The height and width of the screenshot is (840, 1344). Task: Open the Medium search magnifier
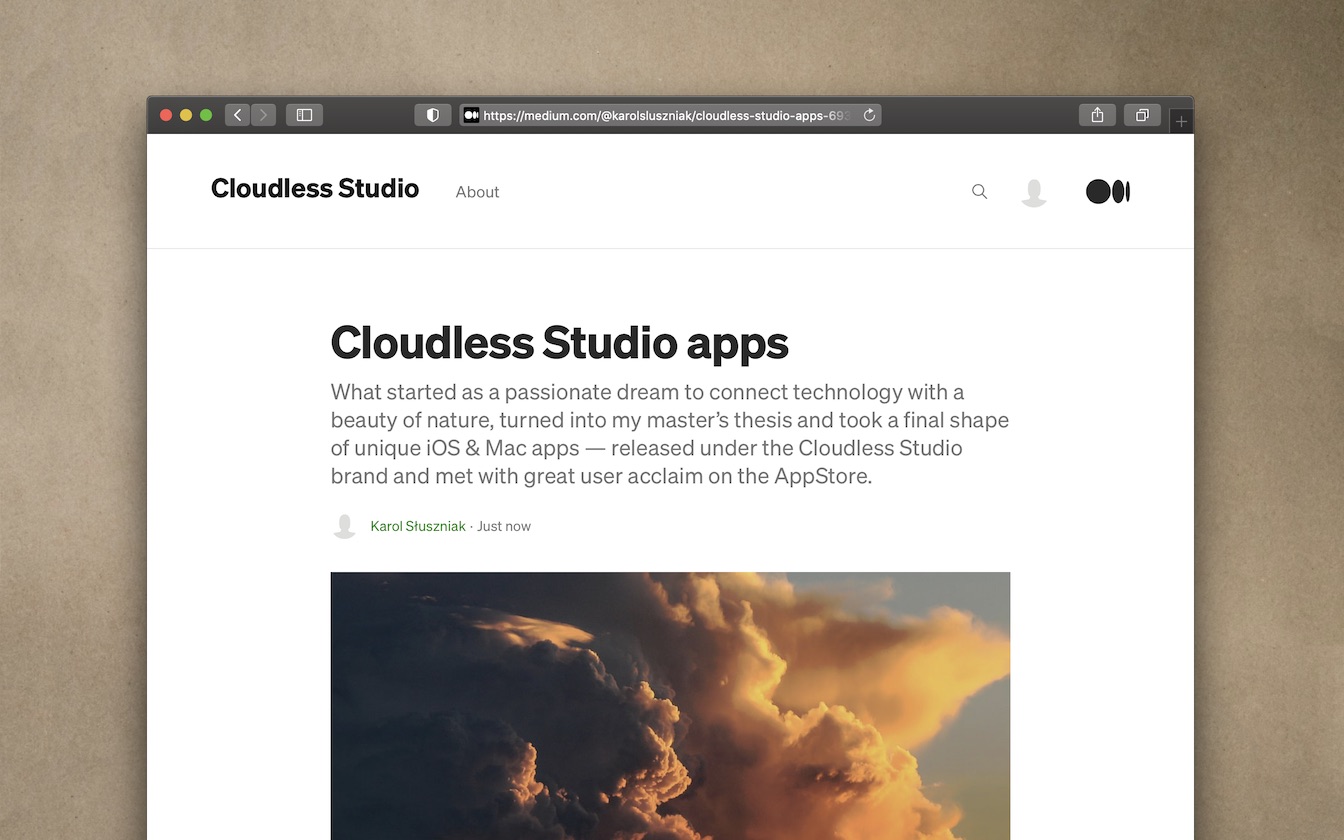pos(979,191)
